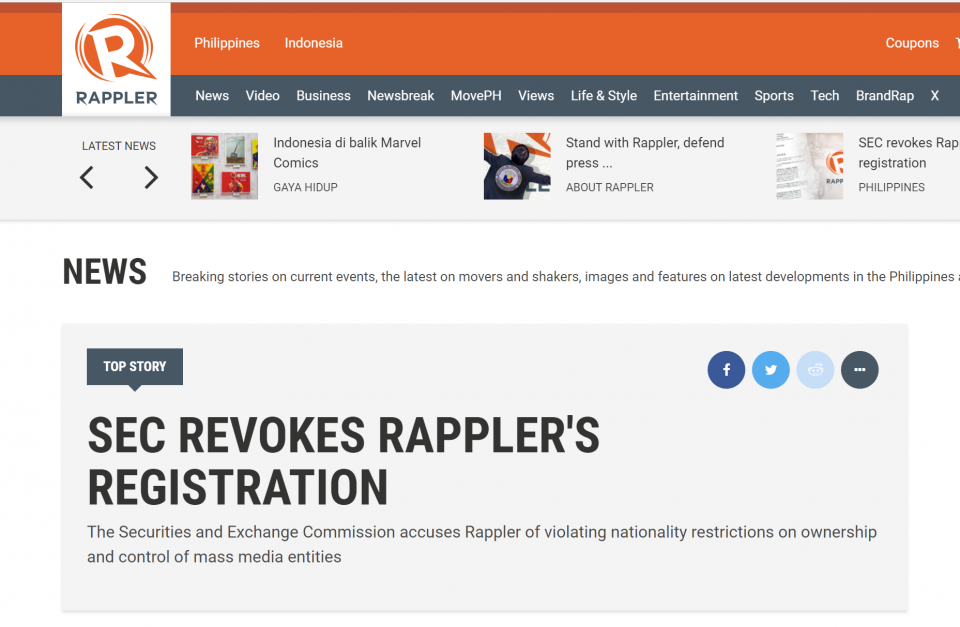Go to the MovePH section
The height and width of the screenshot is (627, 960).
(476, 96)
